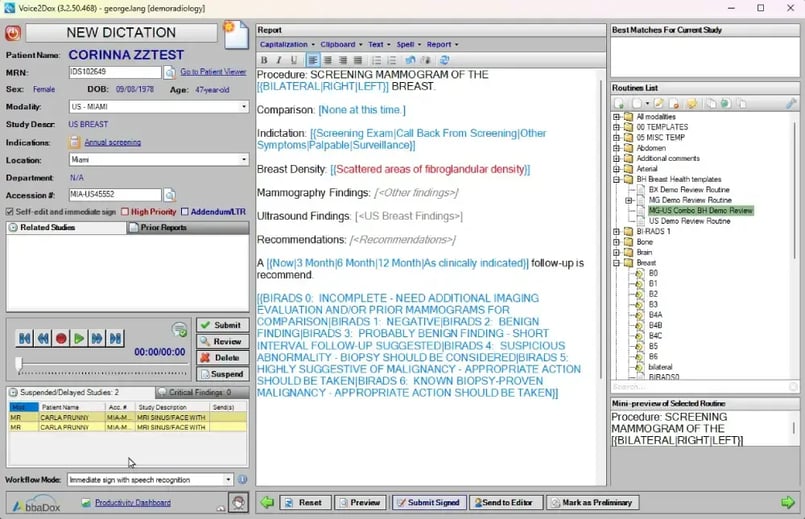Collapse the Breast folder
Viewport: 805px width, 519px height.
(x=617, y=263)
